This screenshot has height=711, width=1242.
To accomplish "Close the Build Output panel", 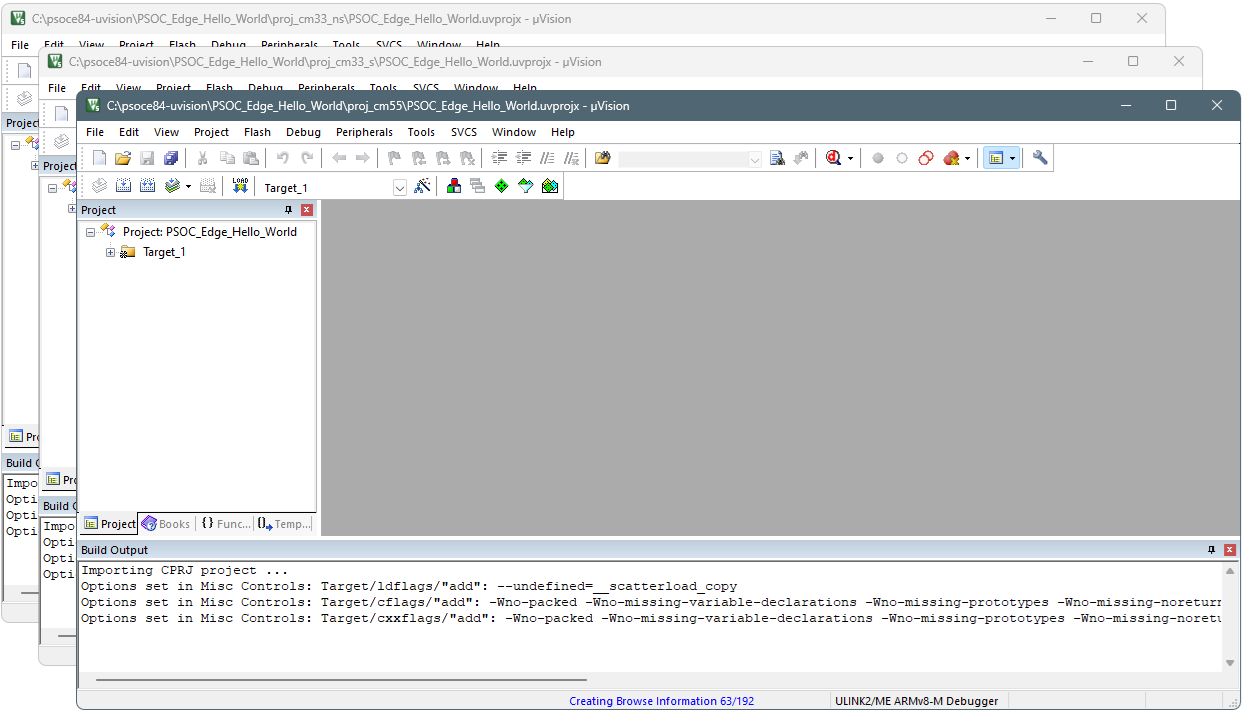I will (1230, 550).
